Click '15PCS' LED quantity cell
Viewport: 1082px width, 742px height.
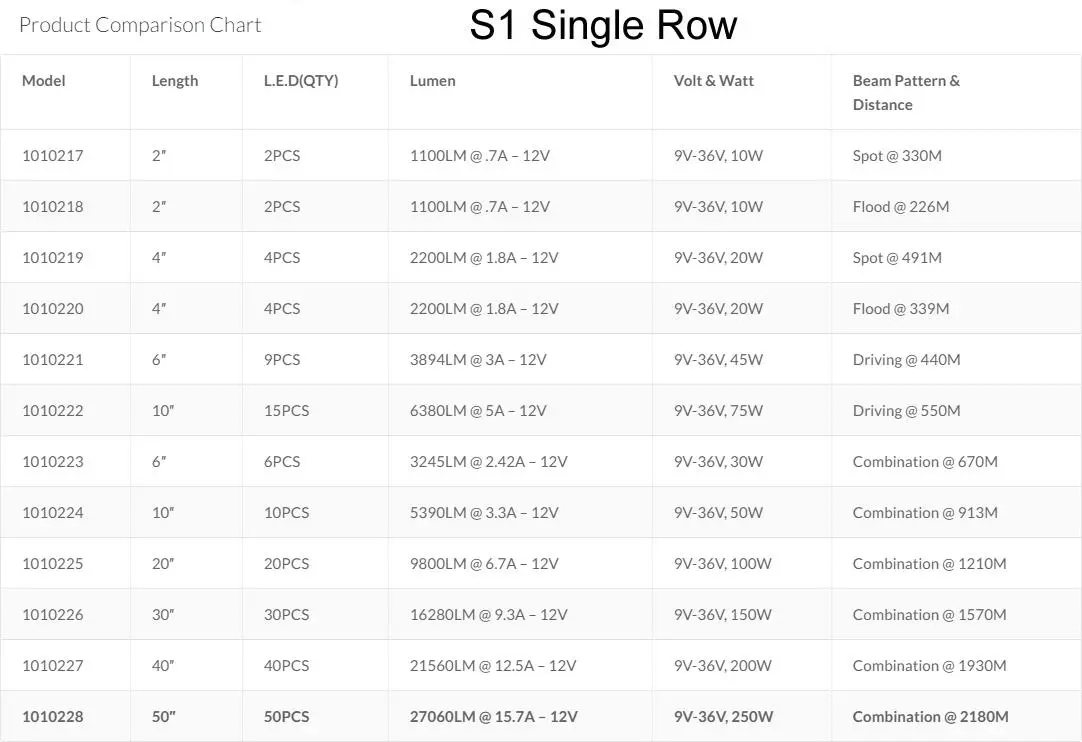(x=286, y=411)
